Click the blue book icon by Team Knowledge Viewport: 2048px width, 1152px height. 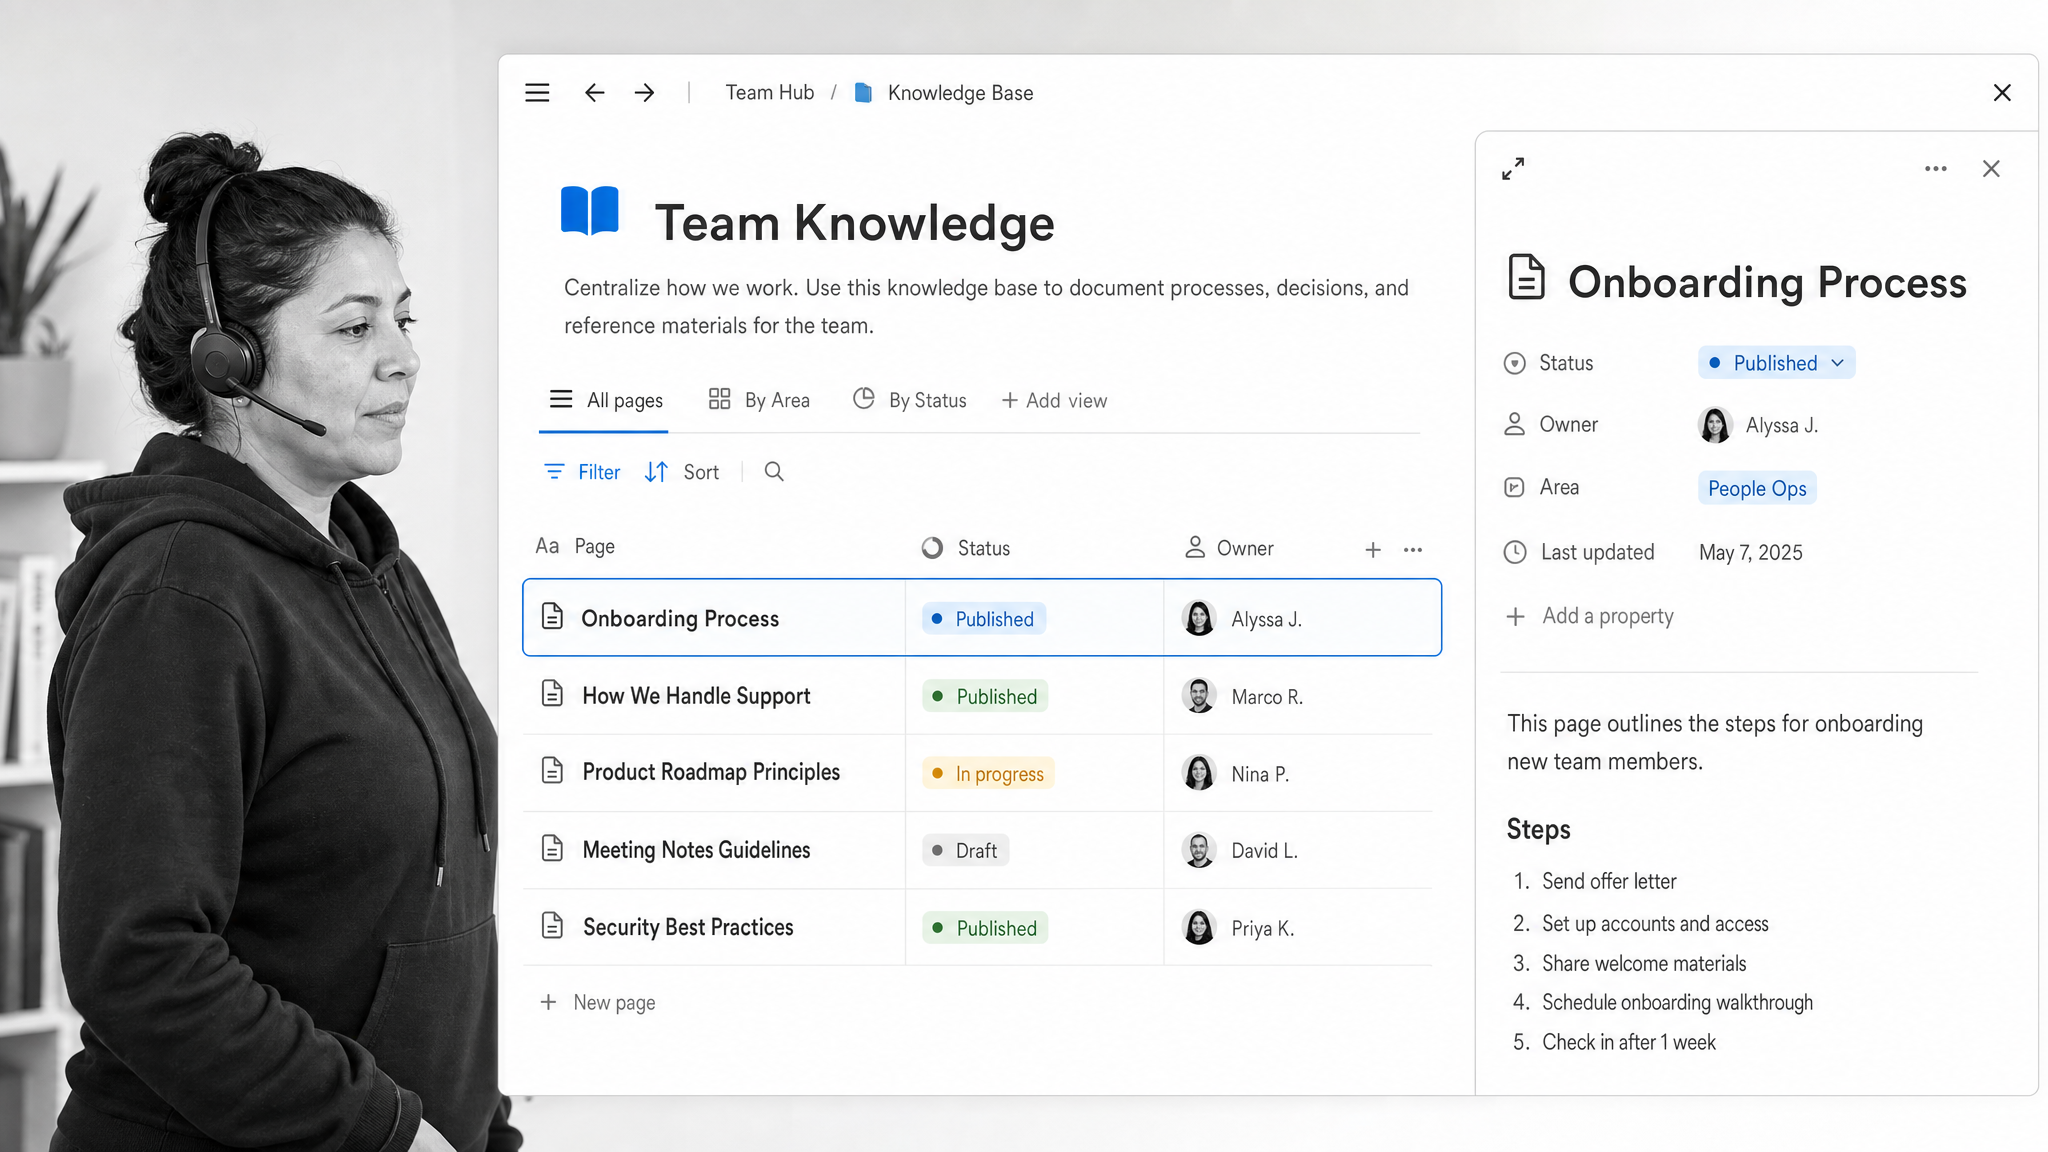point(590,210)
